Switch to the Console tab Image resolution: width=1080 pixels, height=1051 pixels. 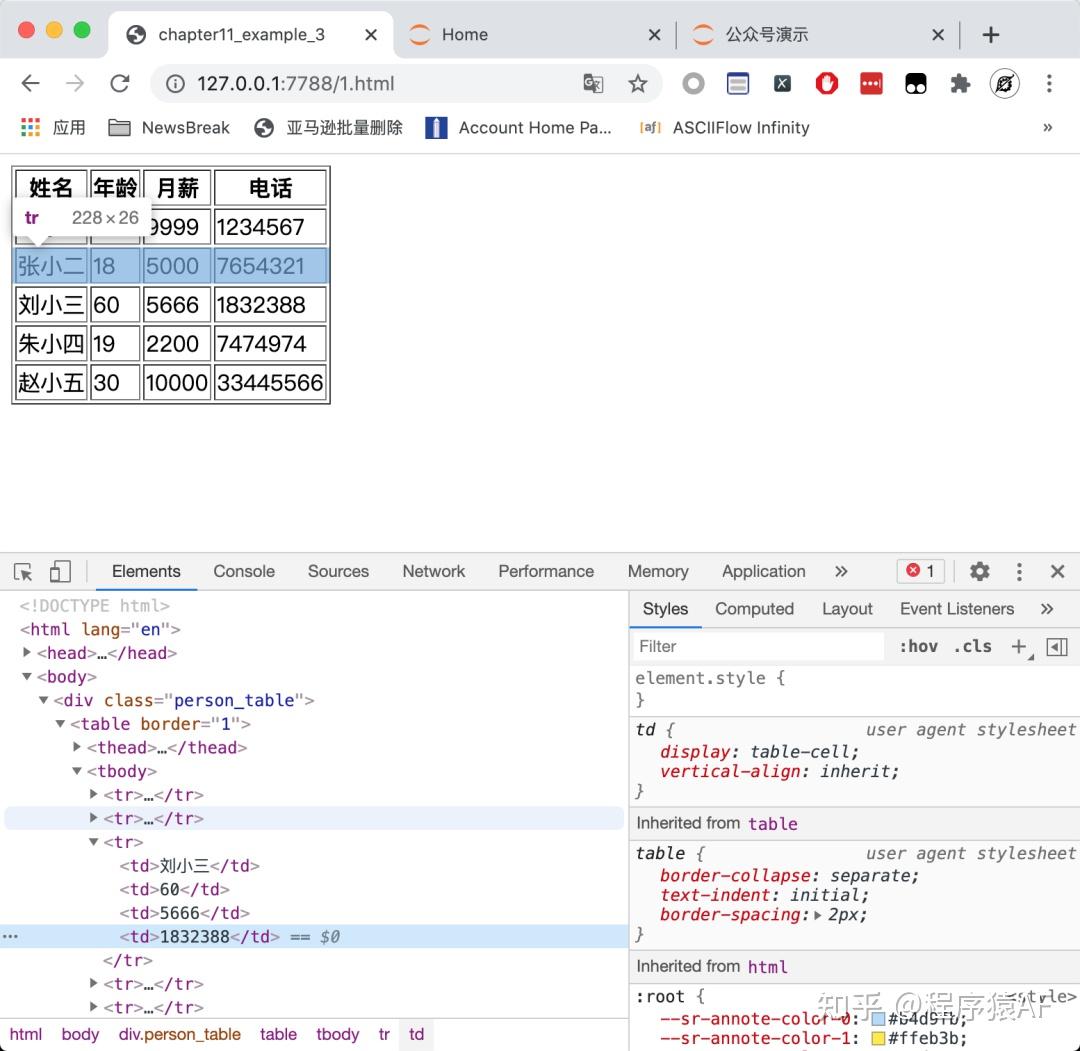tap(243, 571)
